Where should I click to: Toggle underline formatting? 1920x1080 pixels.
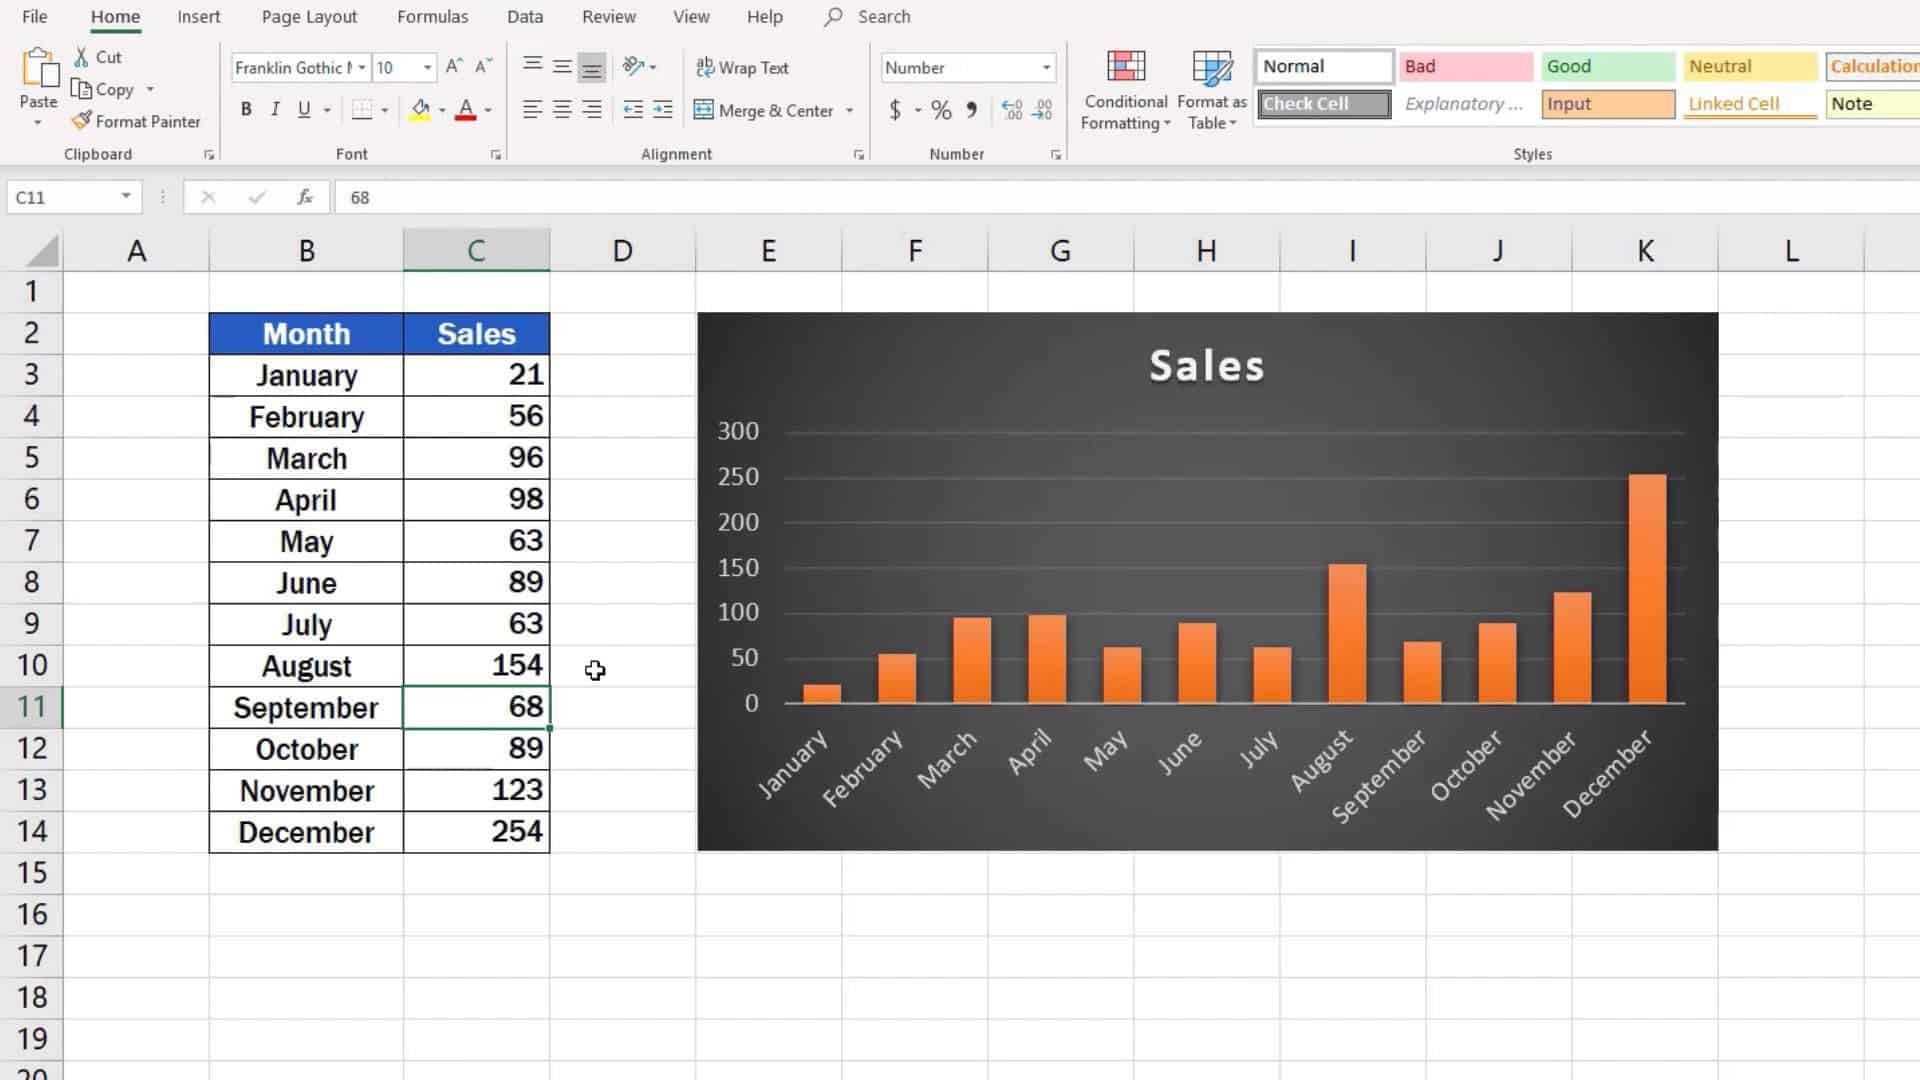(304, 110)
